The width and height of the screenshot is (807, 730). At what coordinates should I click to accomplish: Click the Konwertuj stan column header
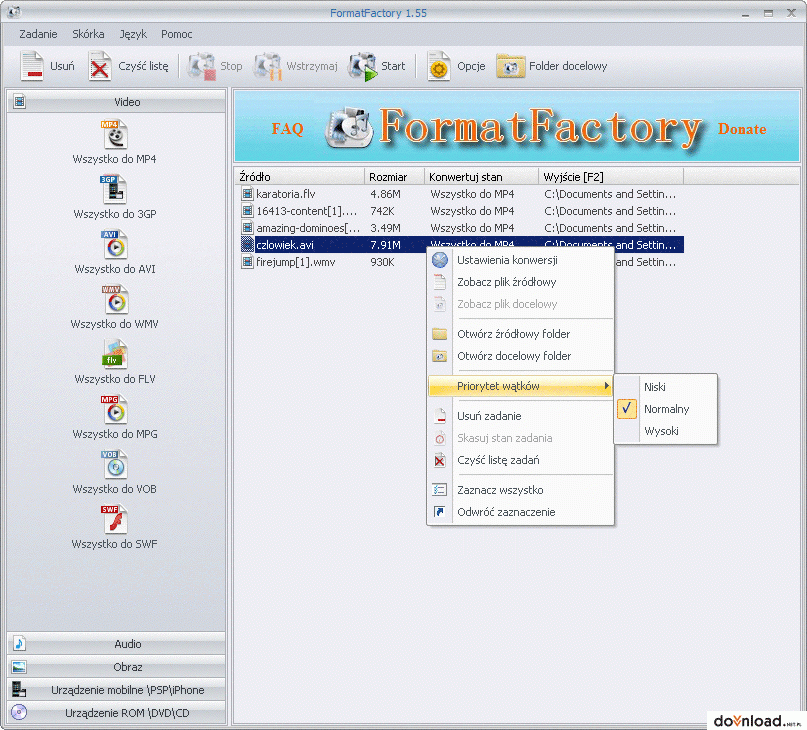click(x=481, y=177)
